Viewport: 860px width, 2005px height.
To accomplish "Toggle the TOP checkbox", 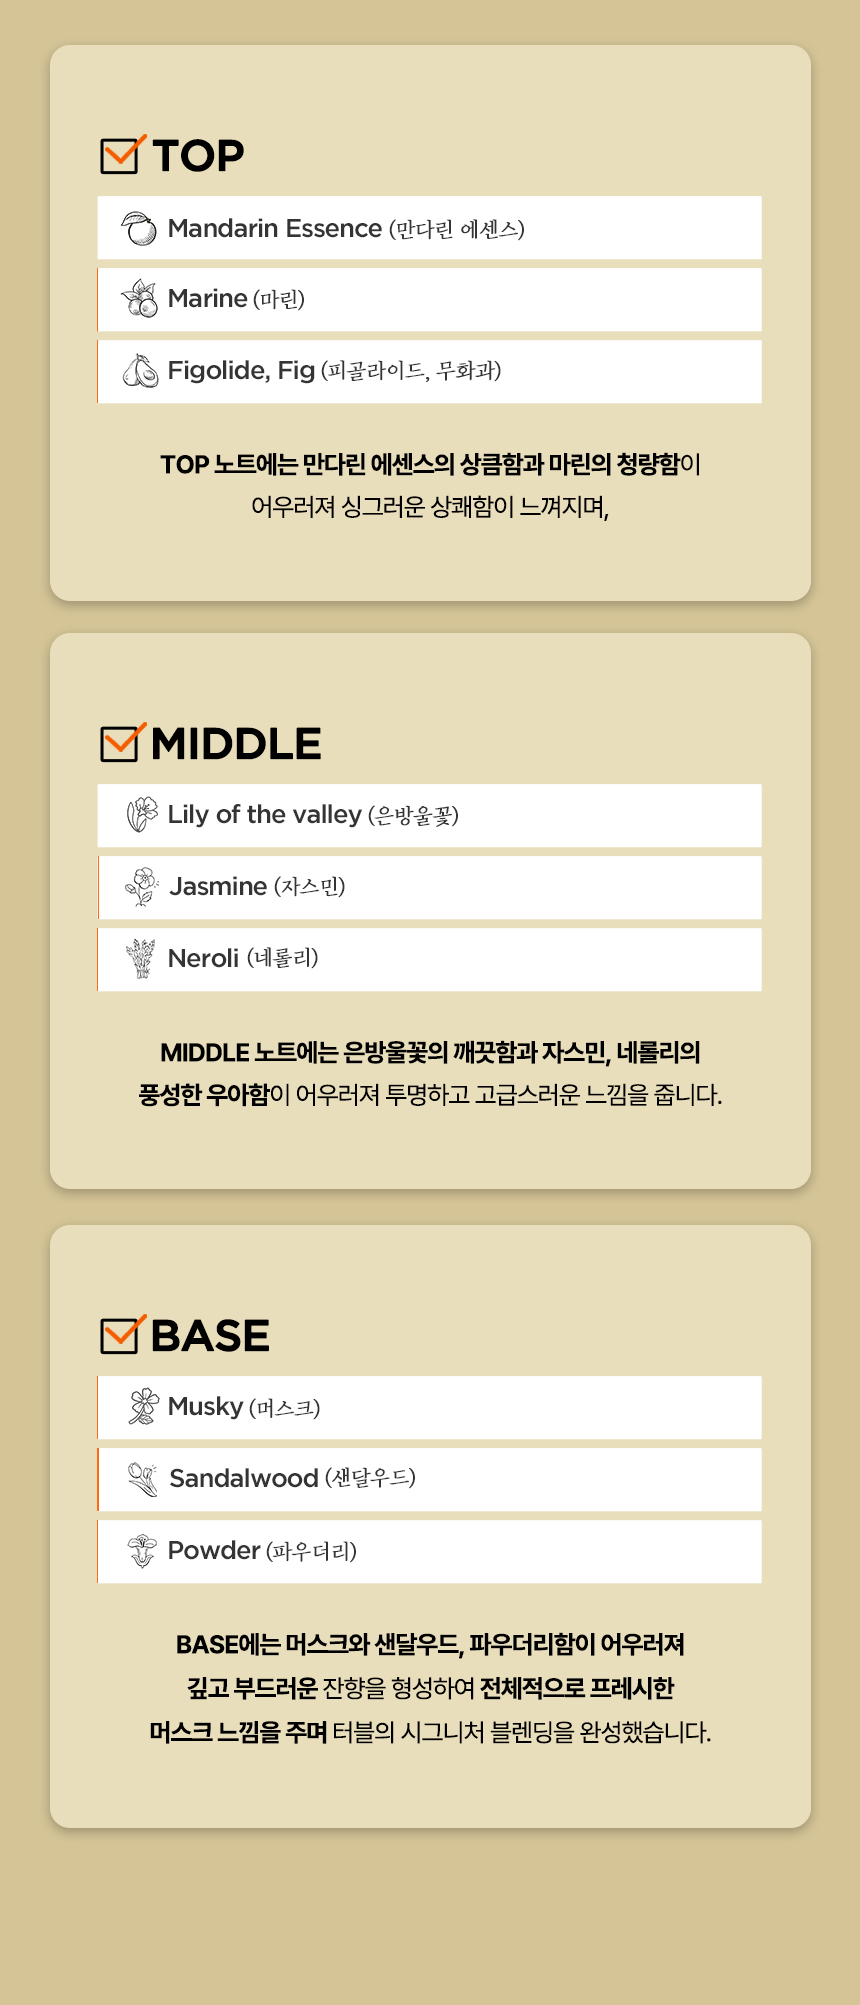I will [x=121, y=155].
